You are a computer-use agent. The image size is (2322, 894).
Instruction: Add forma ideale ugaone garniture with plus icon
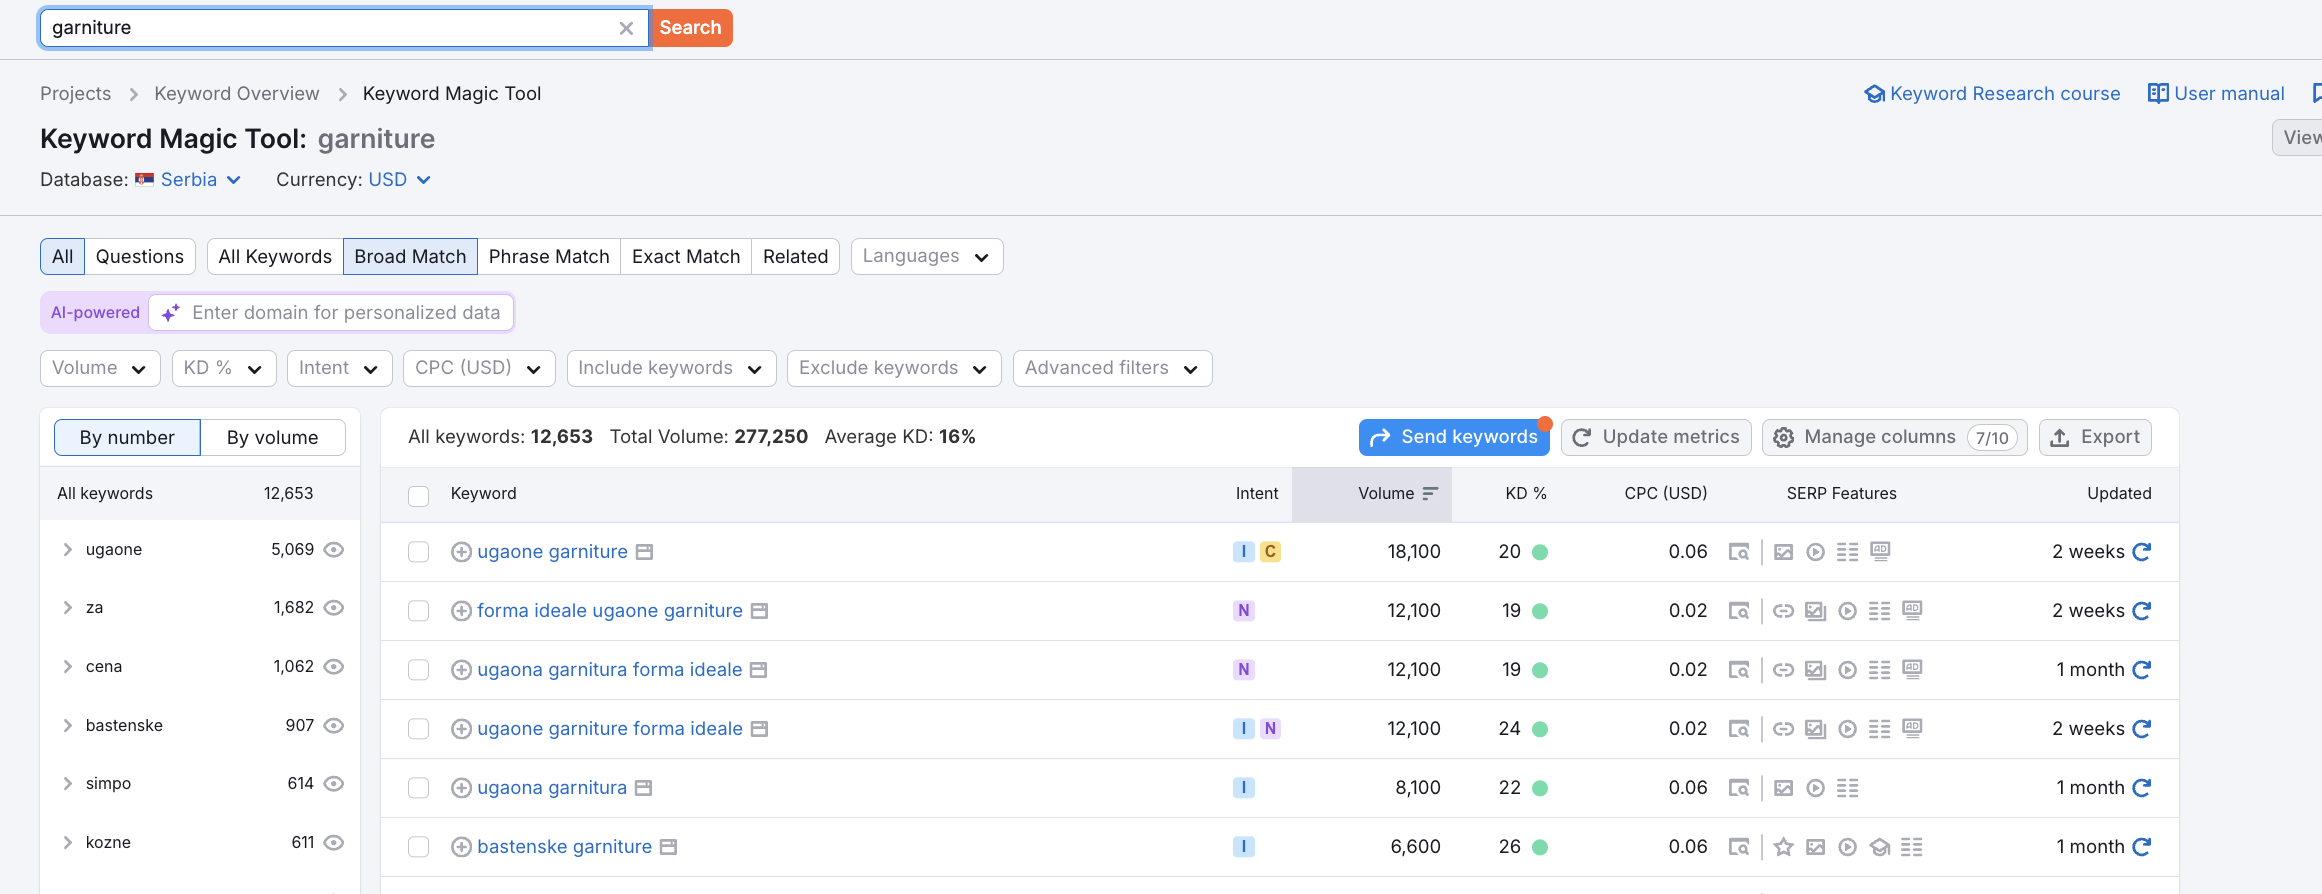pos(461,611)
